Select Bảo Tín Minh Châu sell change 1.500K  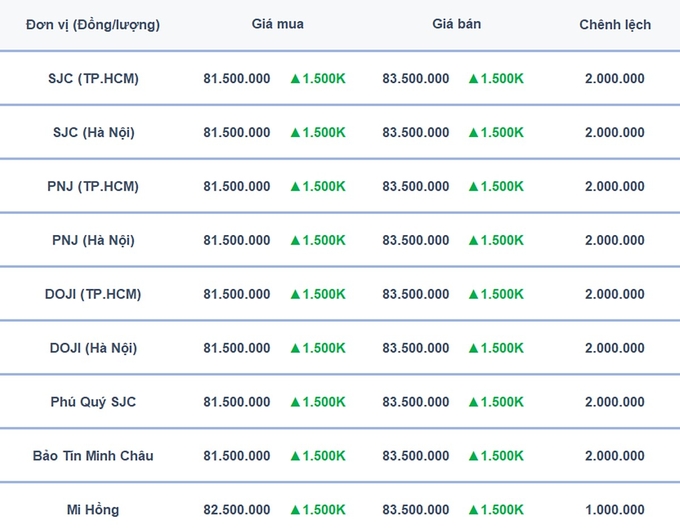[x=496, y=456]
